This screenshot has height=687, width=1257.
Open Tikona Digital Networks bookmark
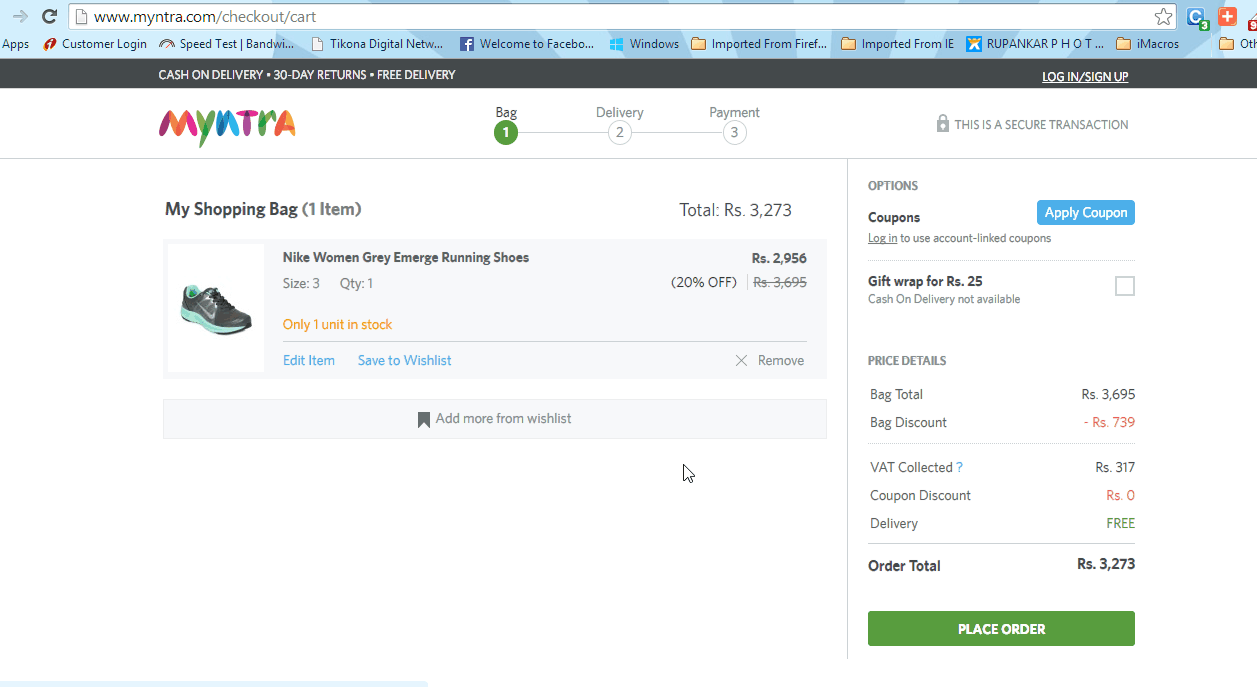[377, 44]
